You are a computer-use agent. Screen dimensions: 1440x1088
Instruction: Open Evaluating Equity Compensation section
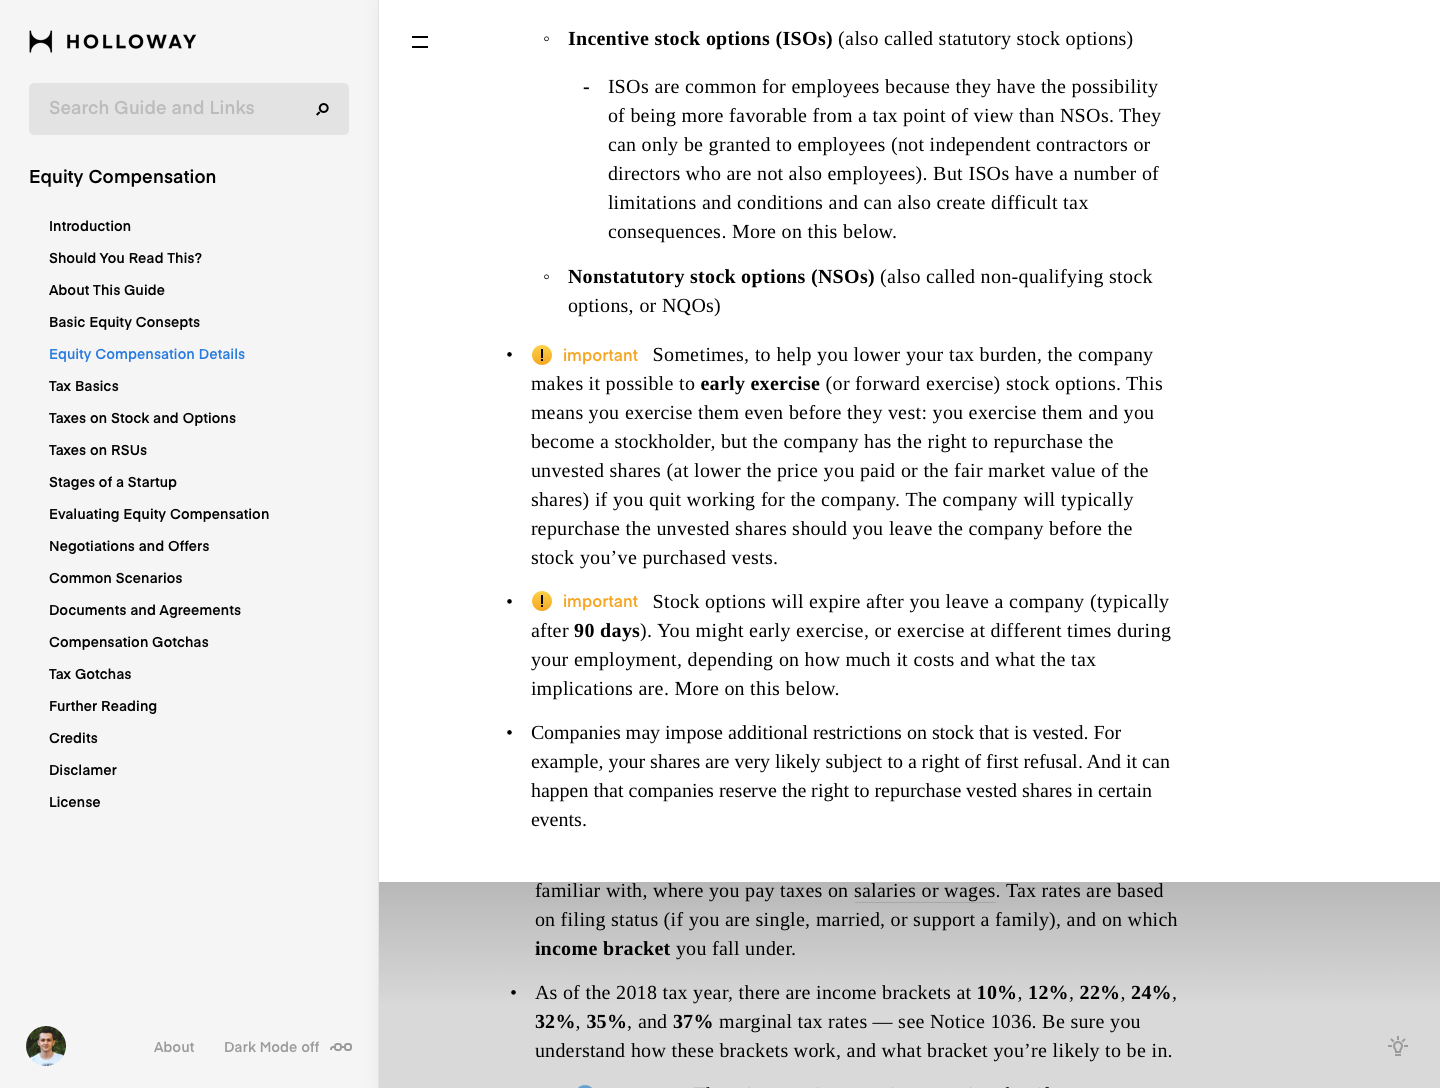[x=159, y=514]
